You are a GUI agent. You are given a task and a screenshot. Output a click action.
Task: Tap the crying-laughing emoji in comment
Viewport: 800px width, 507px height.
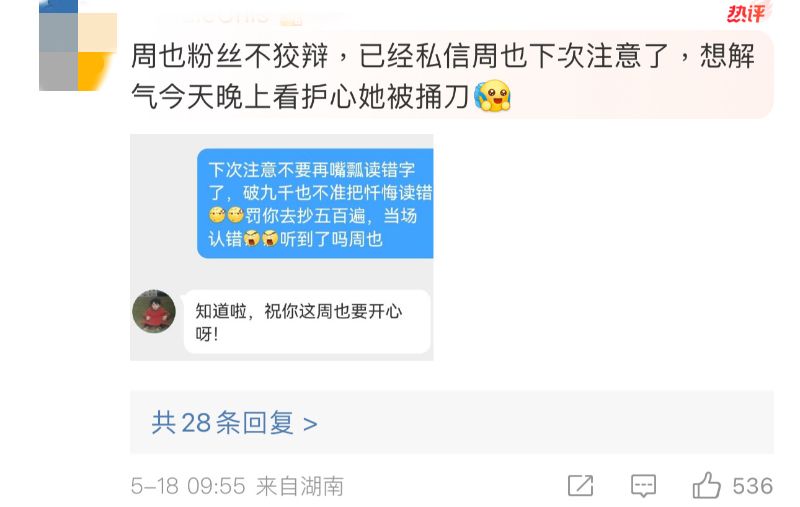(492, 96)
